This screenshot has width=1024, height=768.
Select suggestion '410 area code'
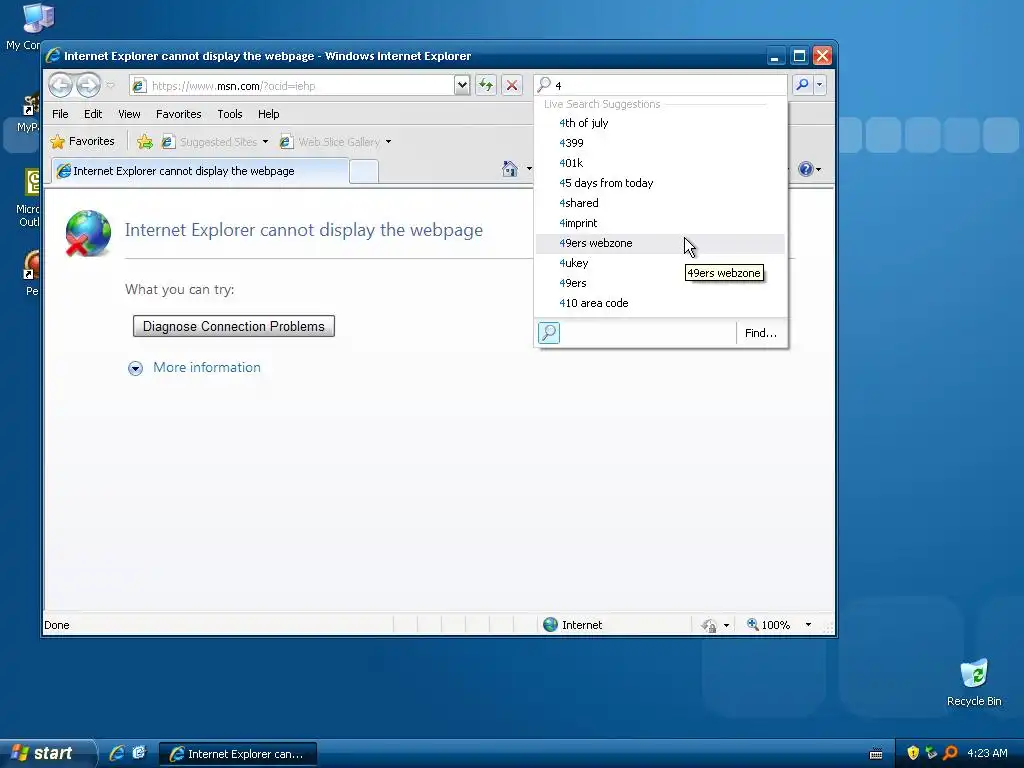[x=660, y=303]
